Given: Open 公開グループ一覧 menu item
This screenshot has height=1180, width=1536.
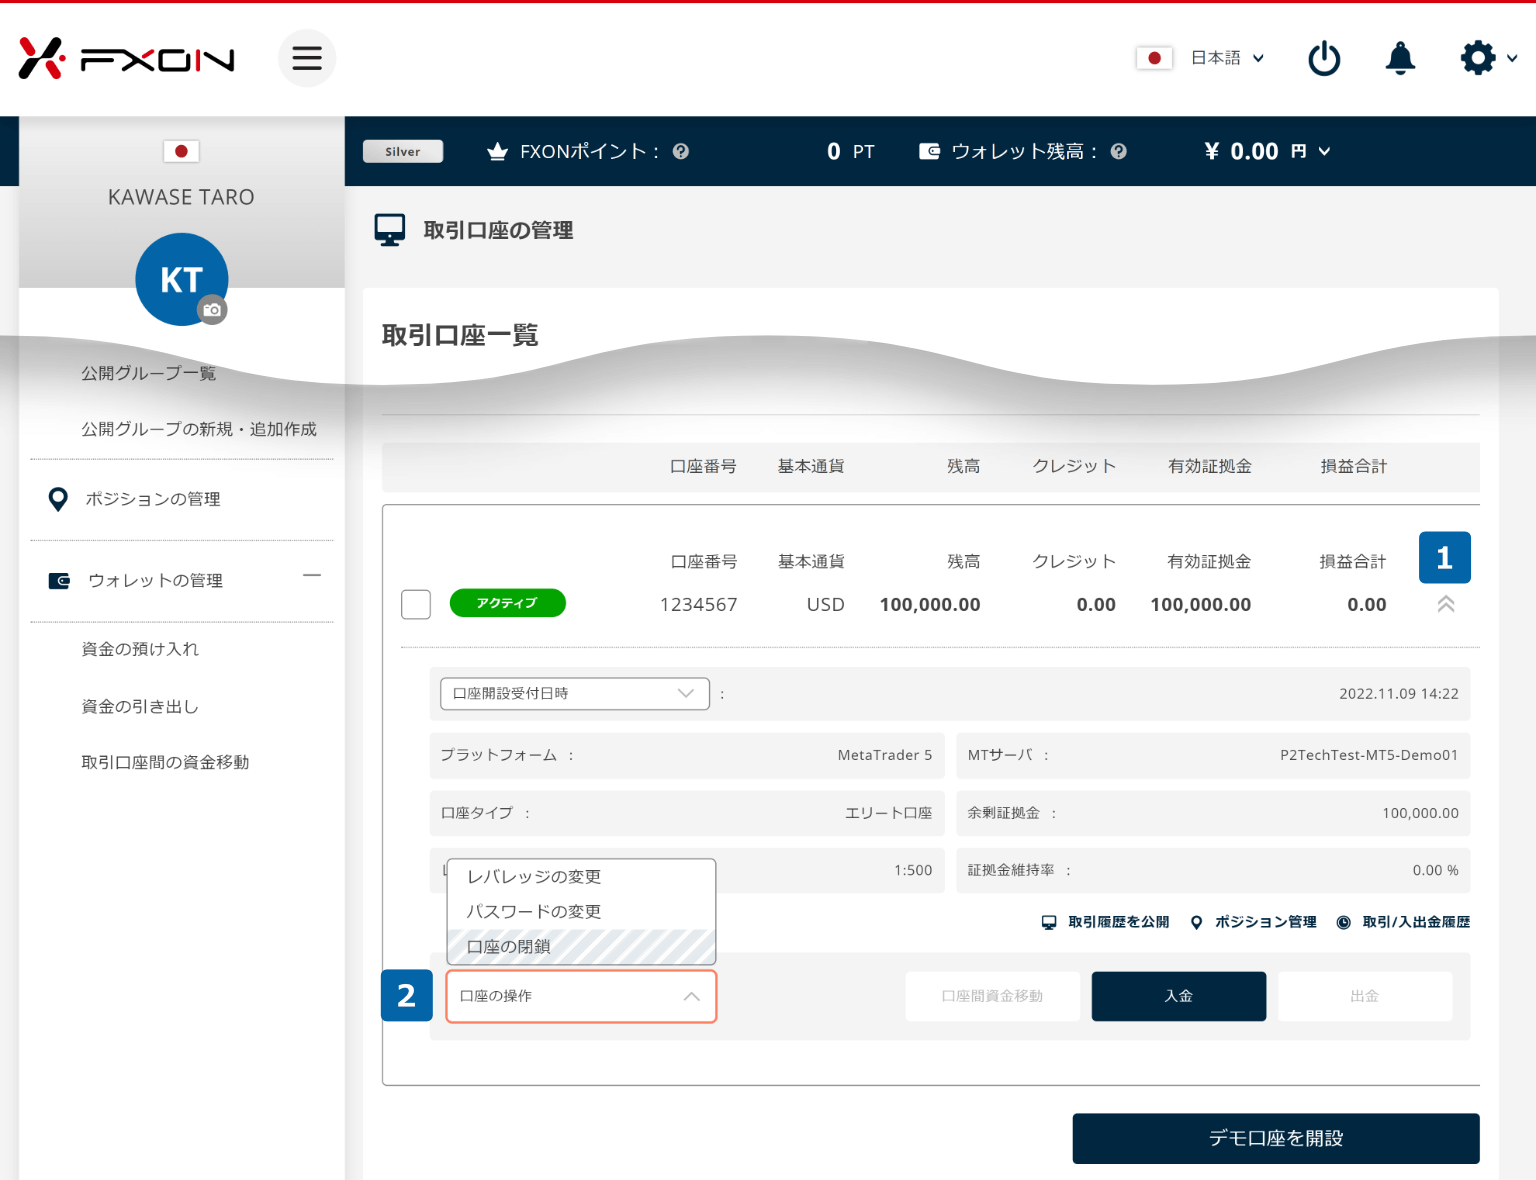Looking at the screenshot, I should [x=148, y=373].
